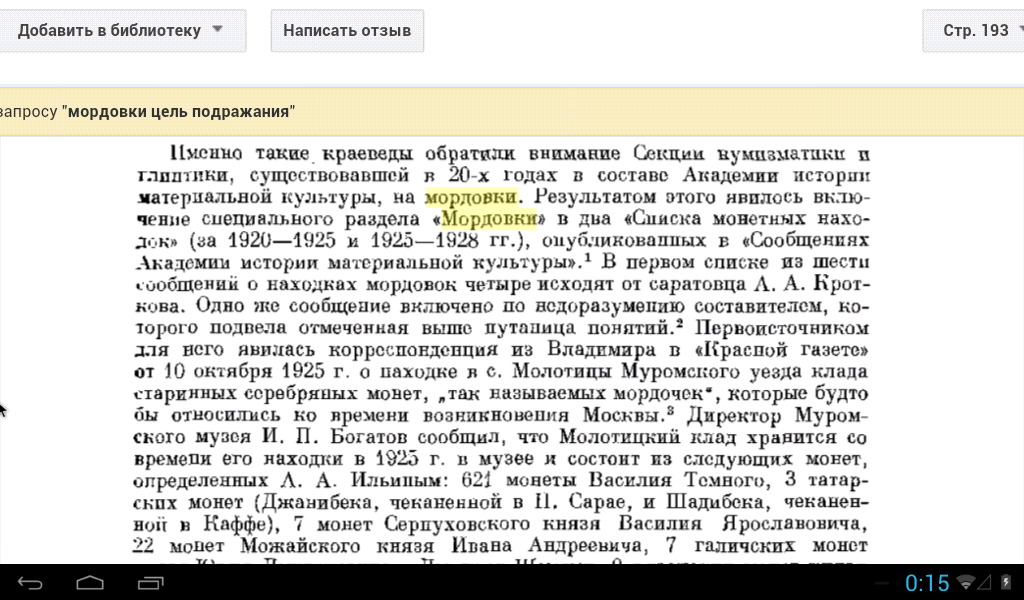Open the 0:15 clock in status bar
The image size is (1024, 600).
click(927, 582)
